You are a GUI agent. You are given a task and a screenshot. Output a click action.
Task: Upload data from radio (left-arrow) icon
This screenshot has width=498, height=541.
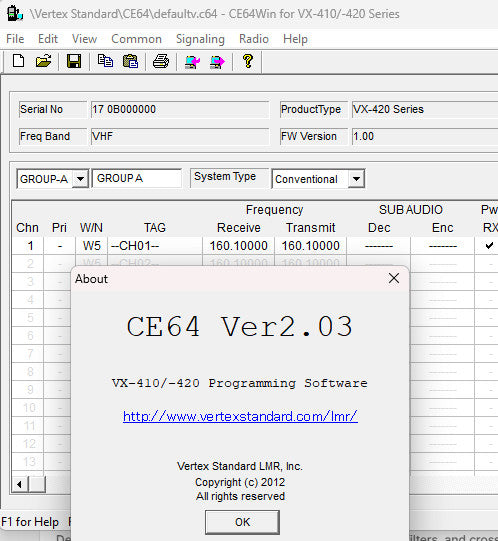point(192,62)
